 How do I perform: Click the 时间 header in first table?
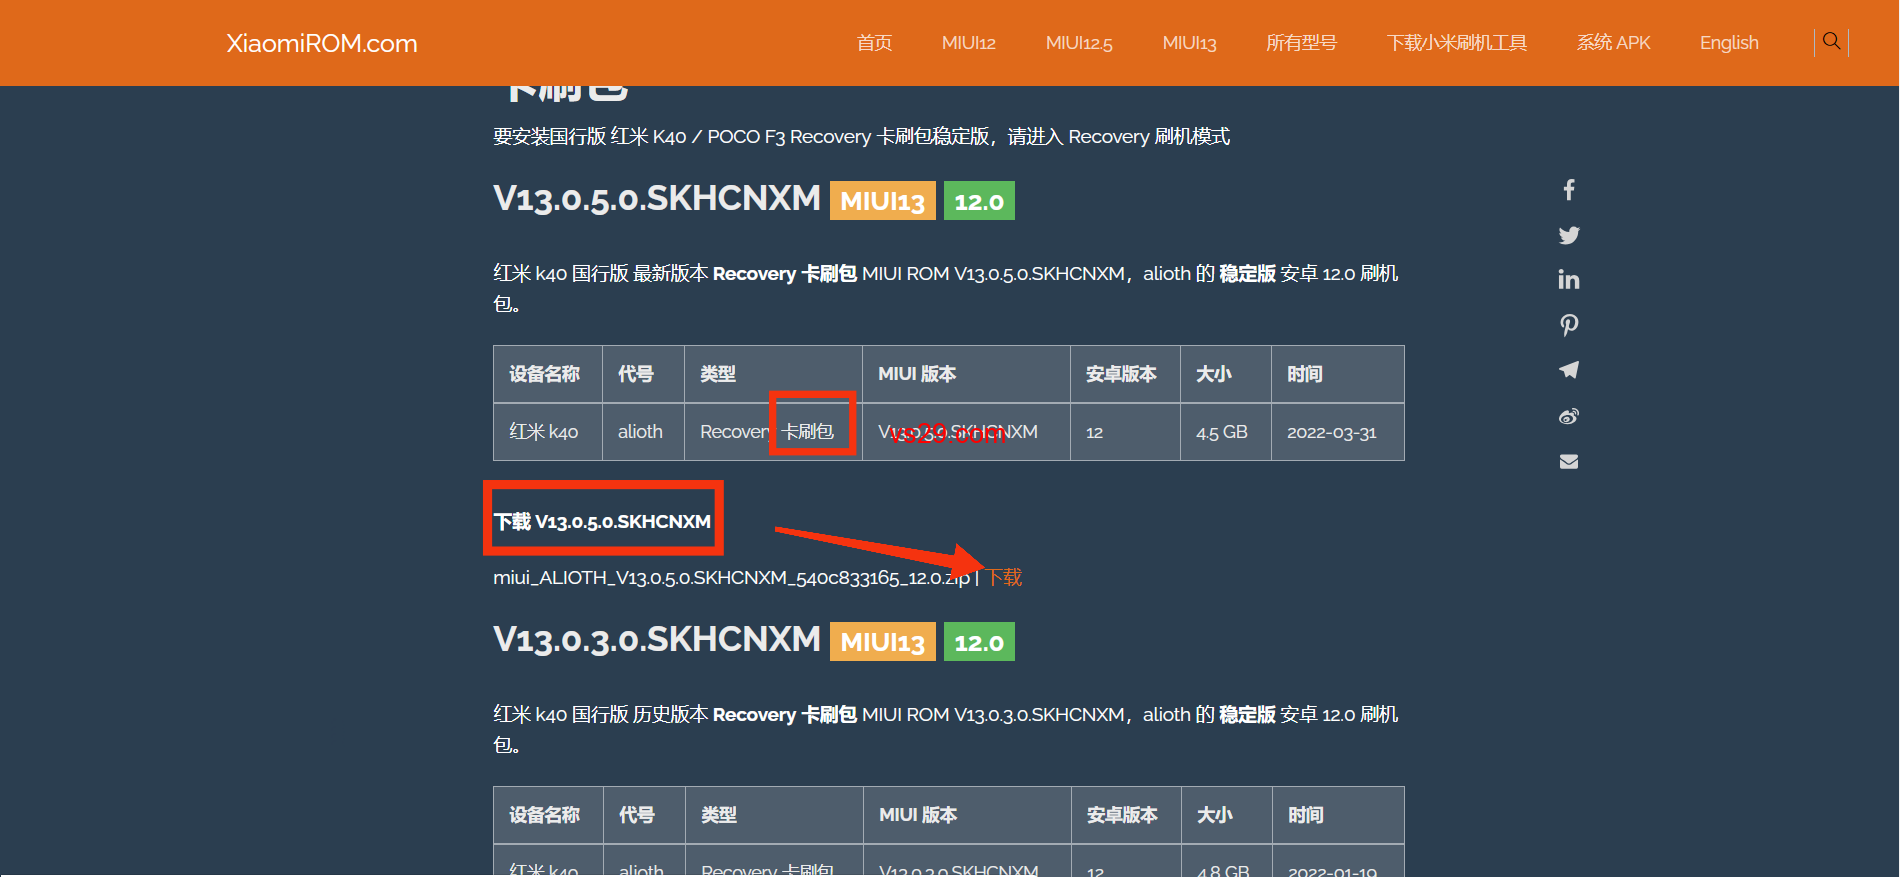(x=1337, y=374)
